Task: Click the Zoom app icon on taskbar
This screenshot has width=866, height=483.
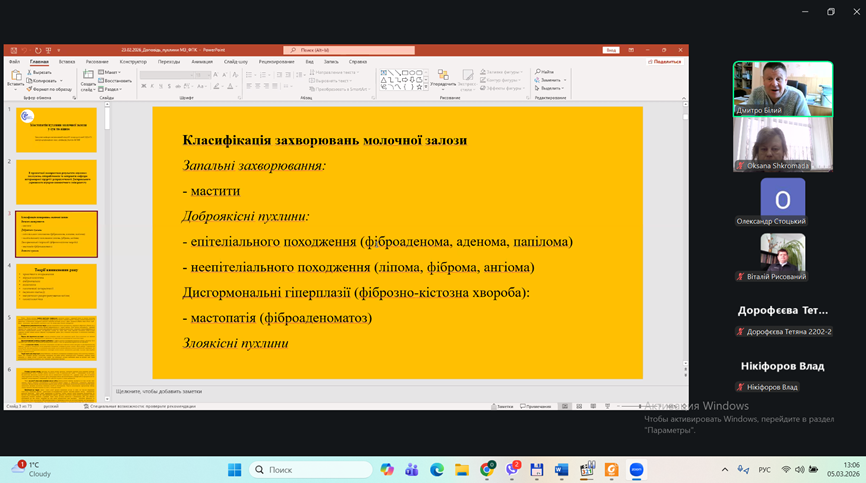Action: 637,469
